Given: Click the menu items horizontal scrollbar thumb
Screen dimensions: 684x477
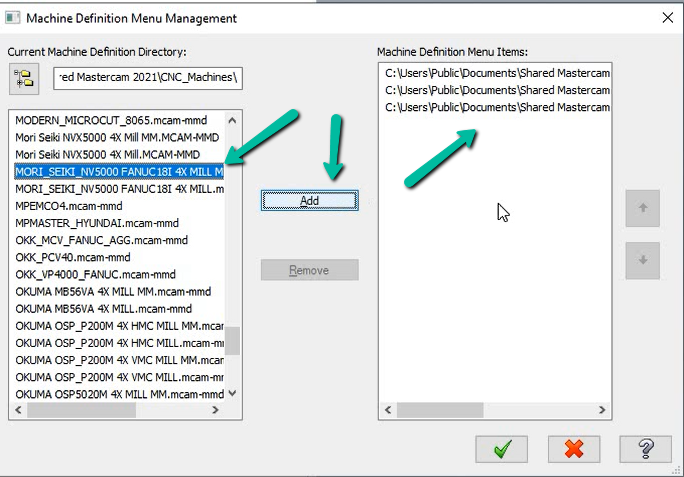Looking at the screenshot, I should [440, 410].
